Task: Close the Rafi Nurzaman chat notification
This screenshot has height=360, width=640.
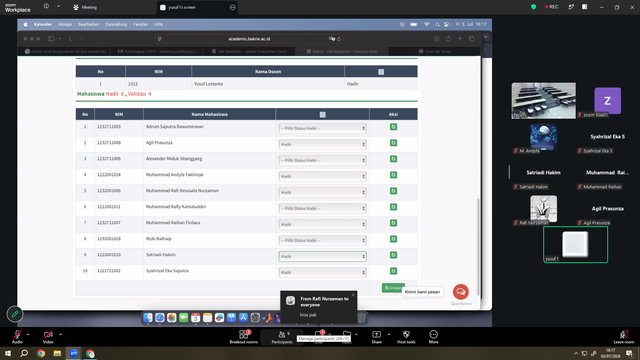Action: point(353,295)
